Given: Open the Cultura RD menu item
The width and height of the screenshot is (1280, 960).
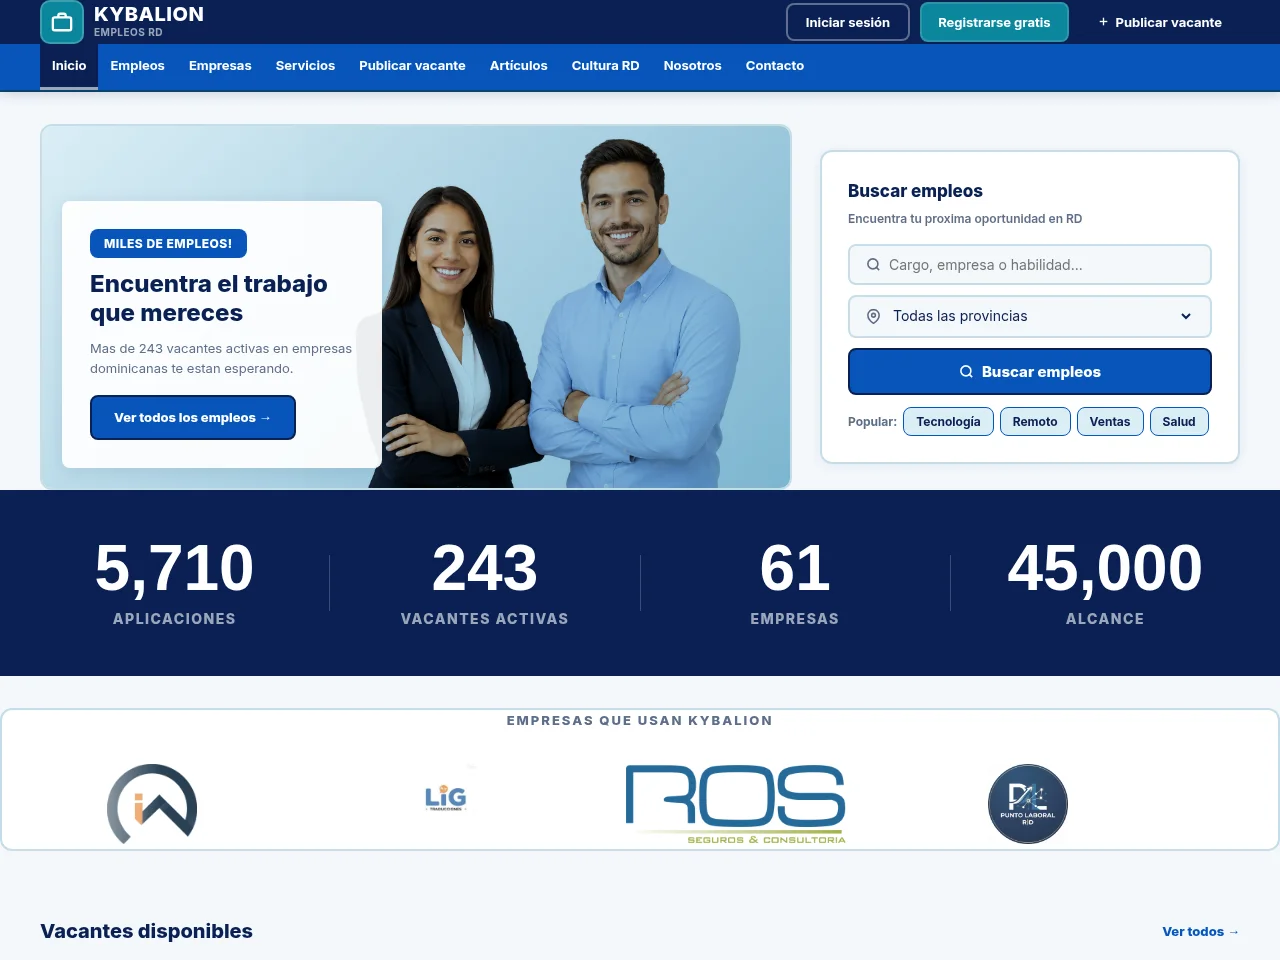Looking at the screenshot, I should coord(605,66).
